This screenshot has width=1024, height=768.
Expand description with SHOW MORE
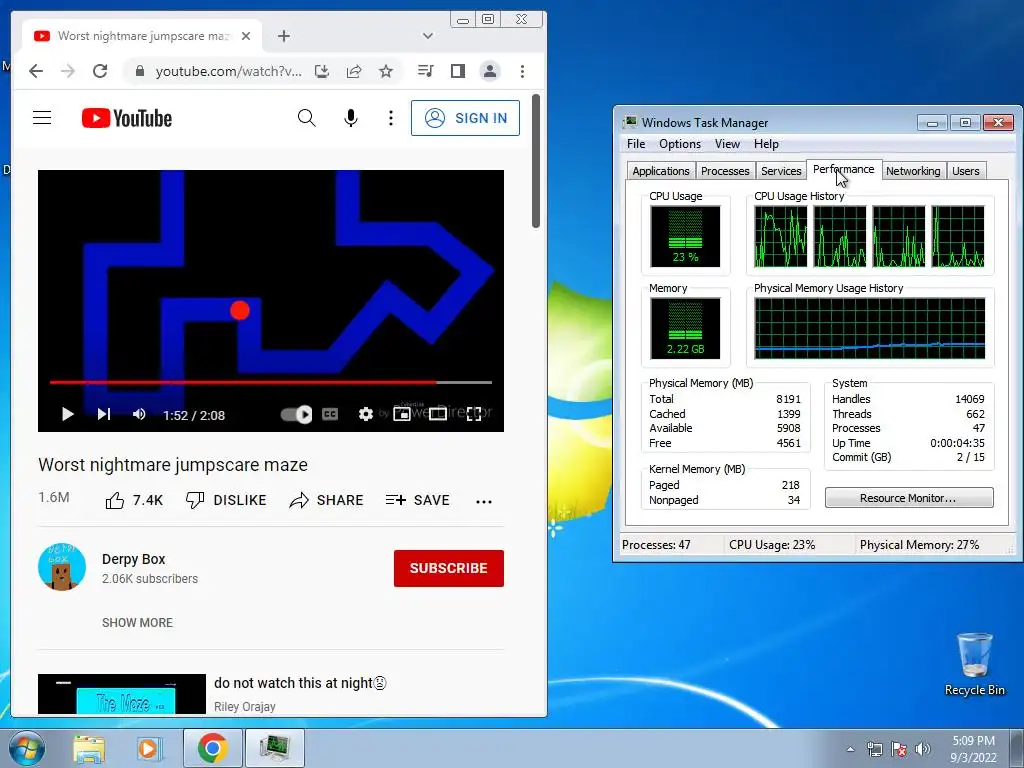click(137, 622)
